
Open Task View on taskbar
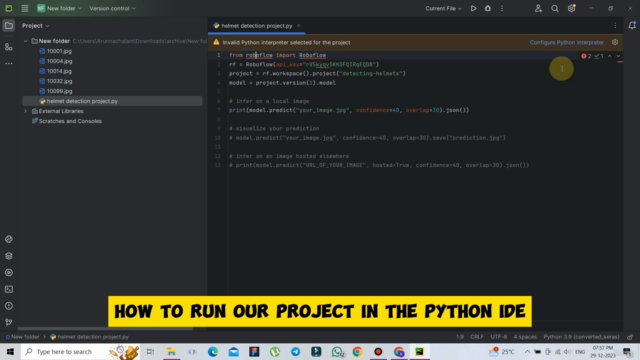150,351
